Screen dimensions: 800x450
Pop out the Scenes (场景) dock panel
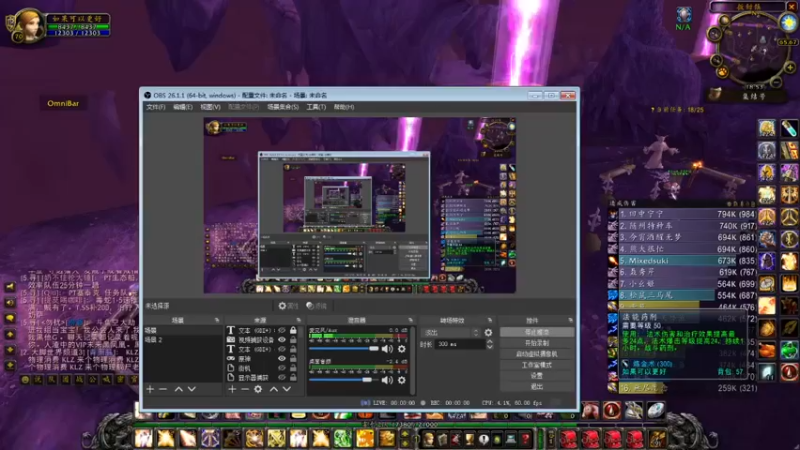coord(217,320)
